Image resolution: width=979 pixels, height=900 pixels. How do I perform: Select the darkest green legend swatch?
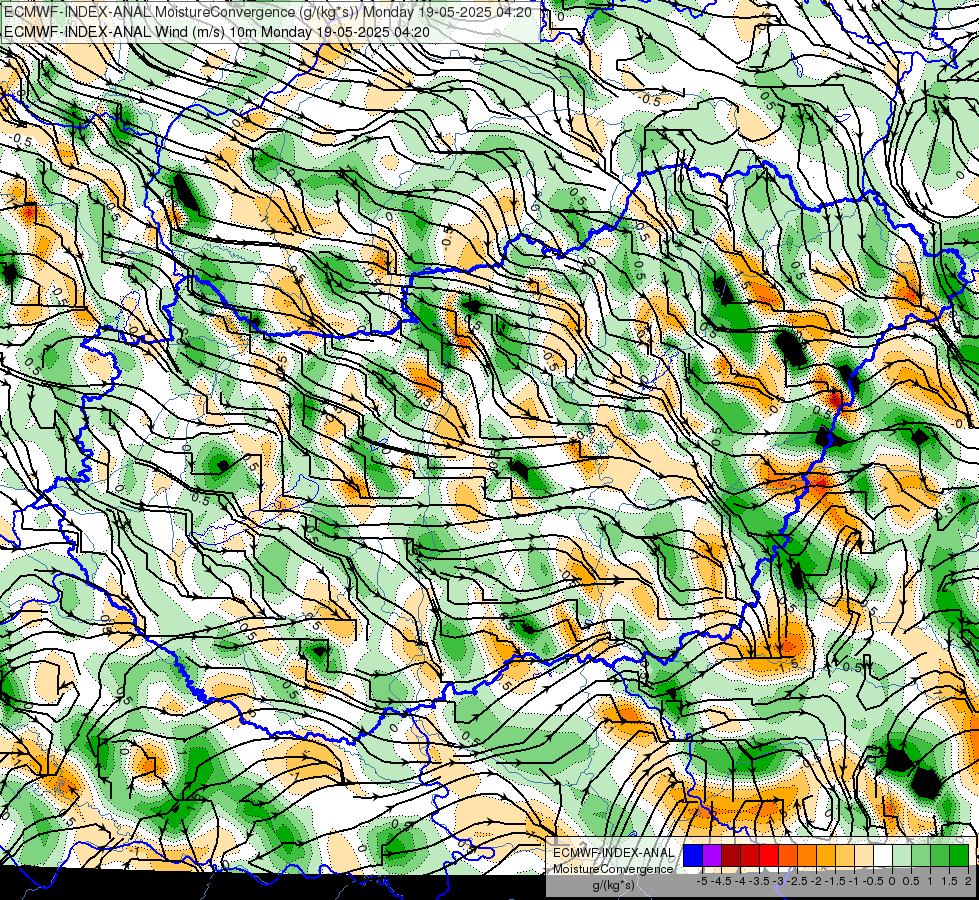point(959,856)
